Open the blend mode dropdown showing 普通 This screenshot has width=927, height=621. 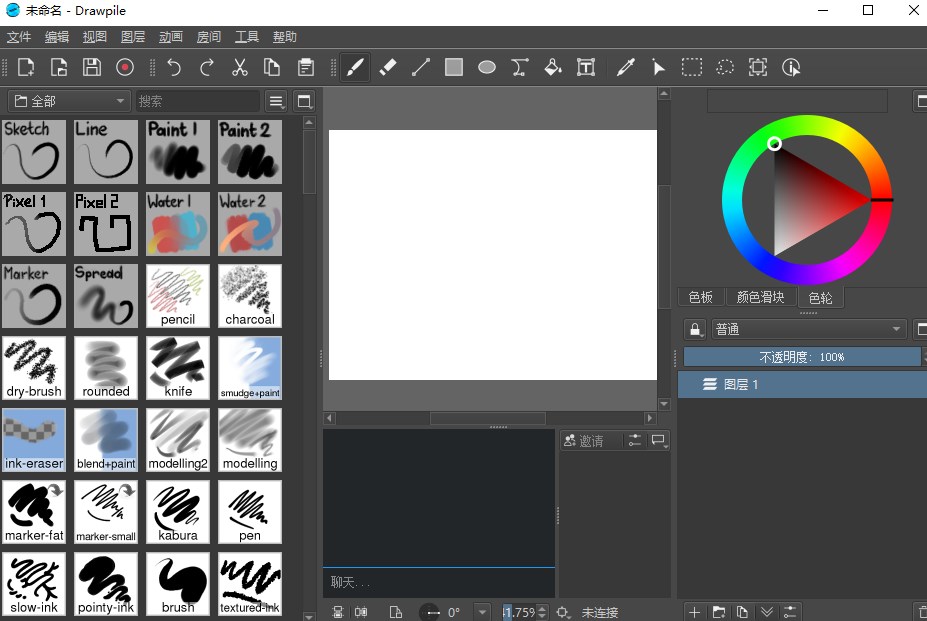click(808, 328)
